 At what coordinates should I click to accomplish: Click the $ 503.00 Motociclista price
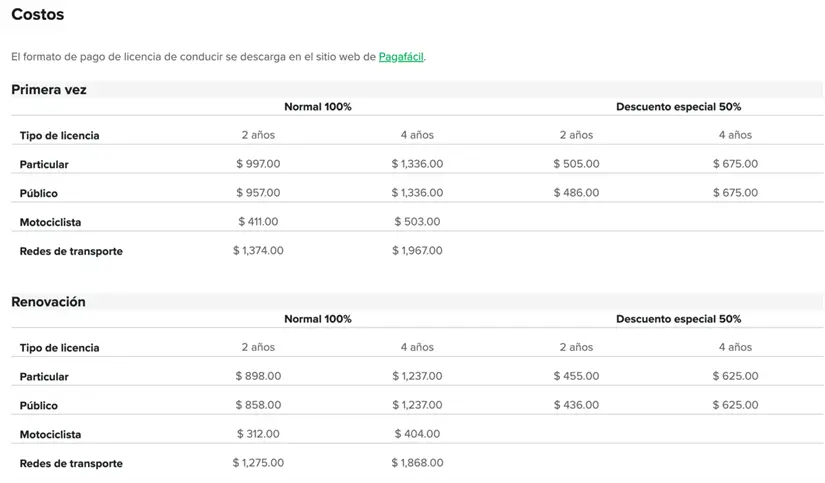pyautogui.click(x=417, y=222)
